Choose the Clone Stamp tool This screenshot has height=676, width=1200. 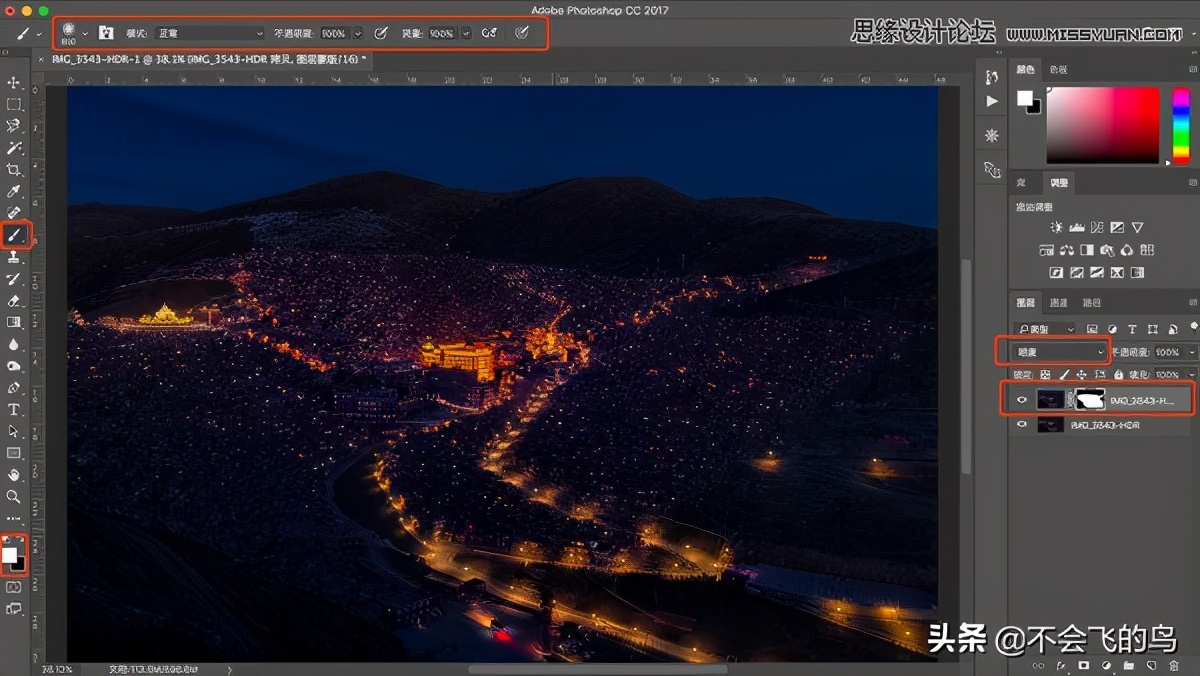[14, 257]
